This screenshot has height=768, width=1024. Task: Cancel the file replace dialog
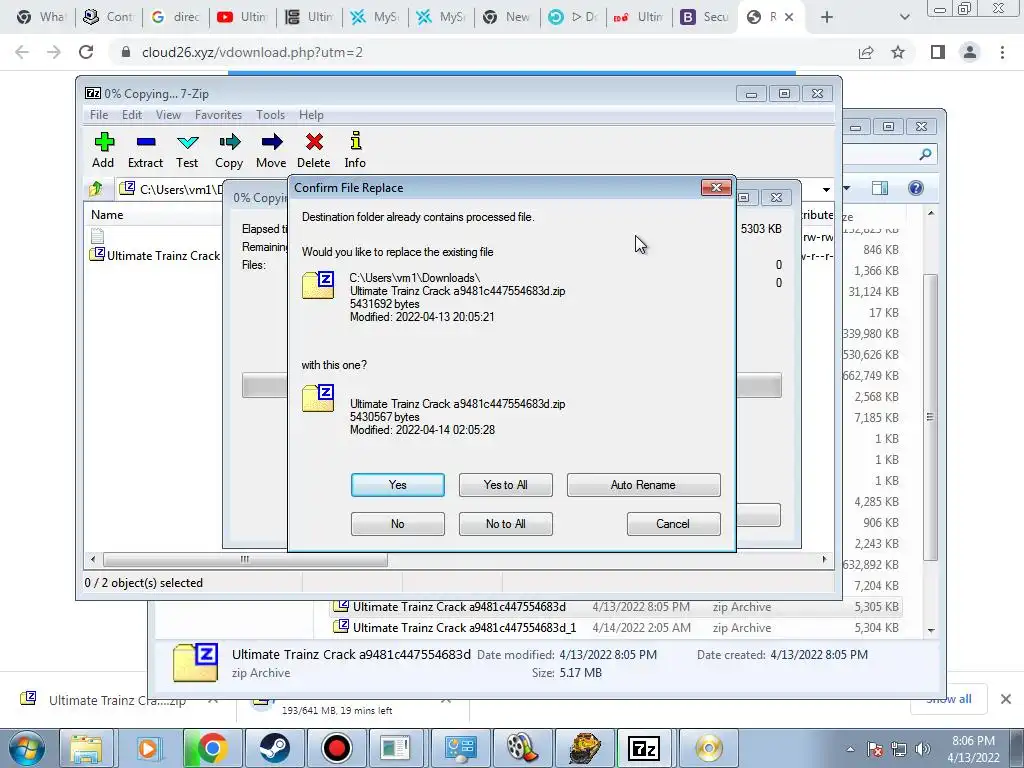click(673, 524)
